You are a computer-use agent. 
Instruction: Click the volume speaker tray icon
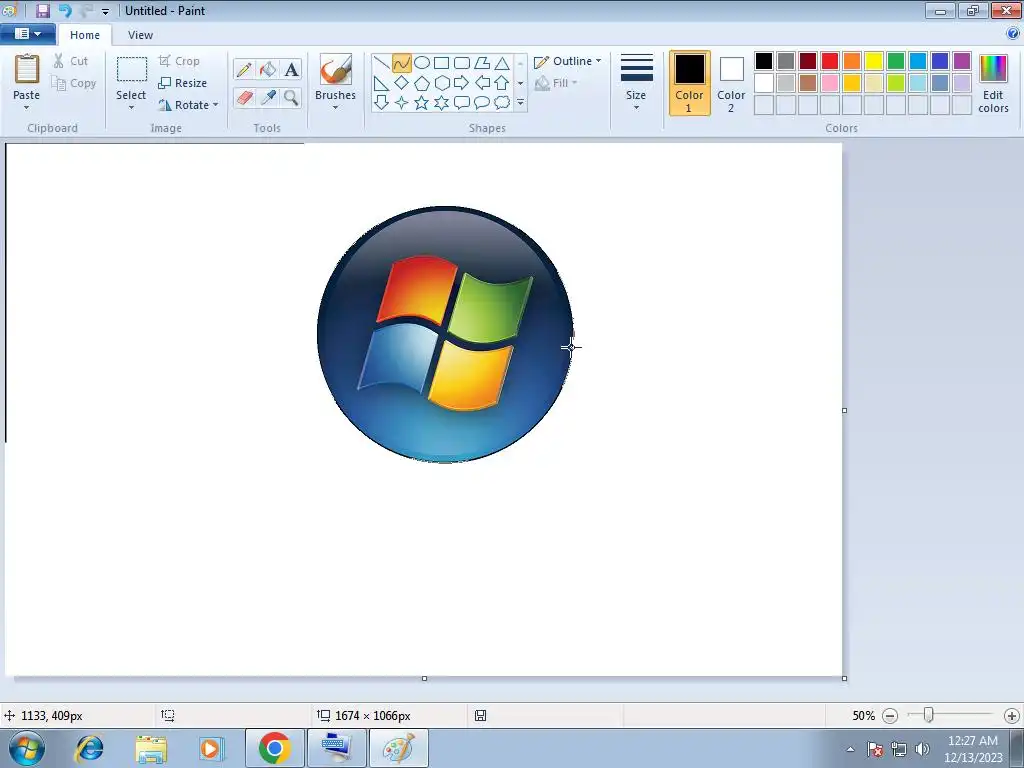click(922, 749)
